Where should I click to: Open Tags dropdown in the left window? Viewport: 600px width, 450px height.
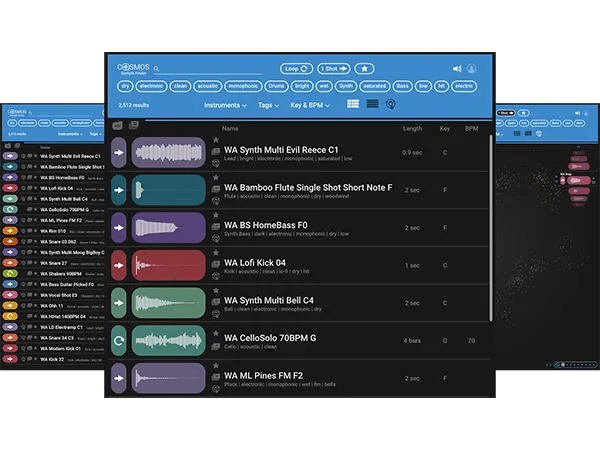click(x=95, y=134)
